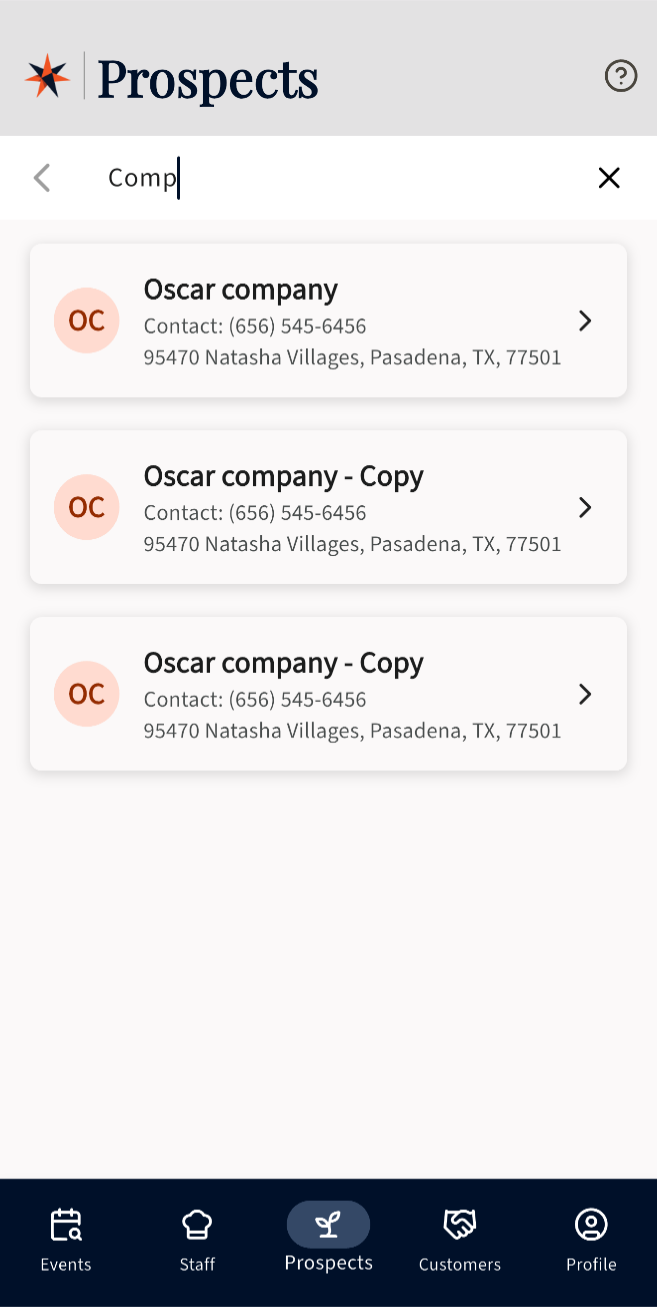Clear the search text with X
657x1307 pixels.
(x=609, y=178)
